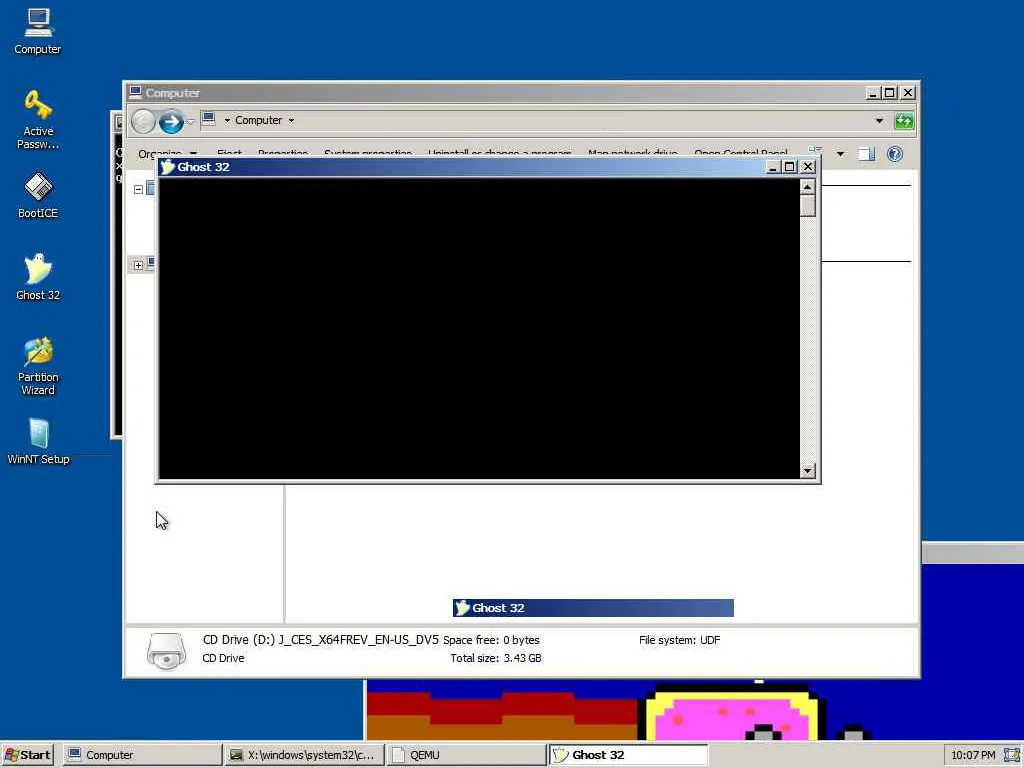
Task: Open the Computer desktop icon
Action: click(38, 31)
